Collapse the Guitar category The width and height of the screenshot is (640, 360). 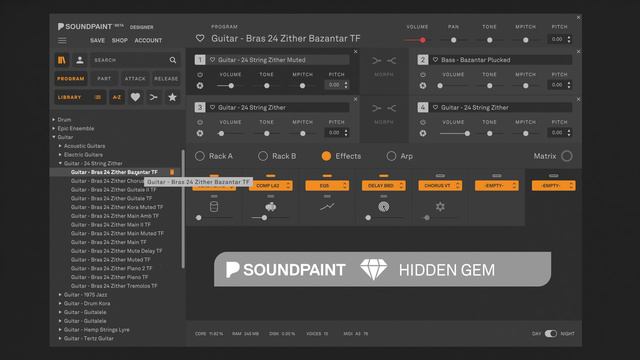point(53,137)
